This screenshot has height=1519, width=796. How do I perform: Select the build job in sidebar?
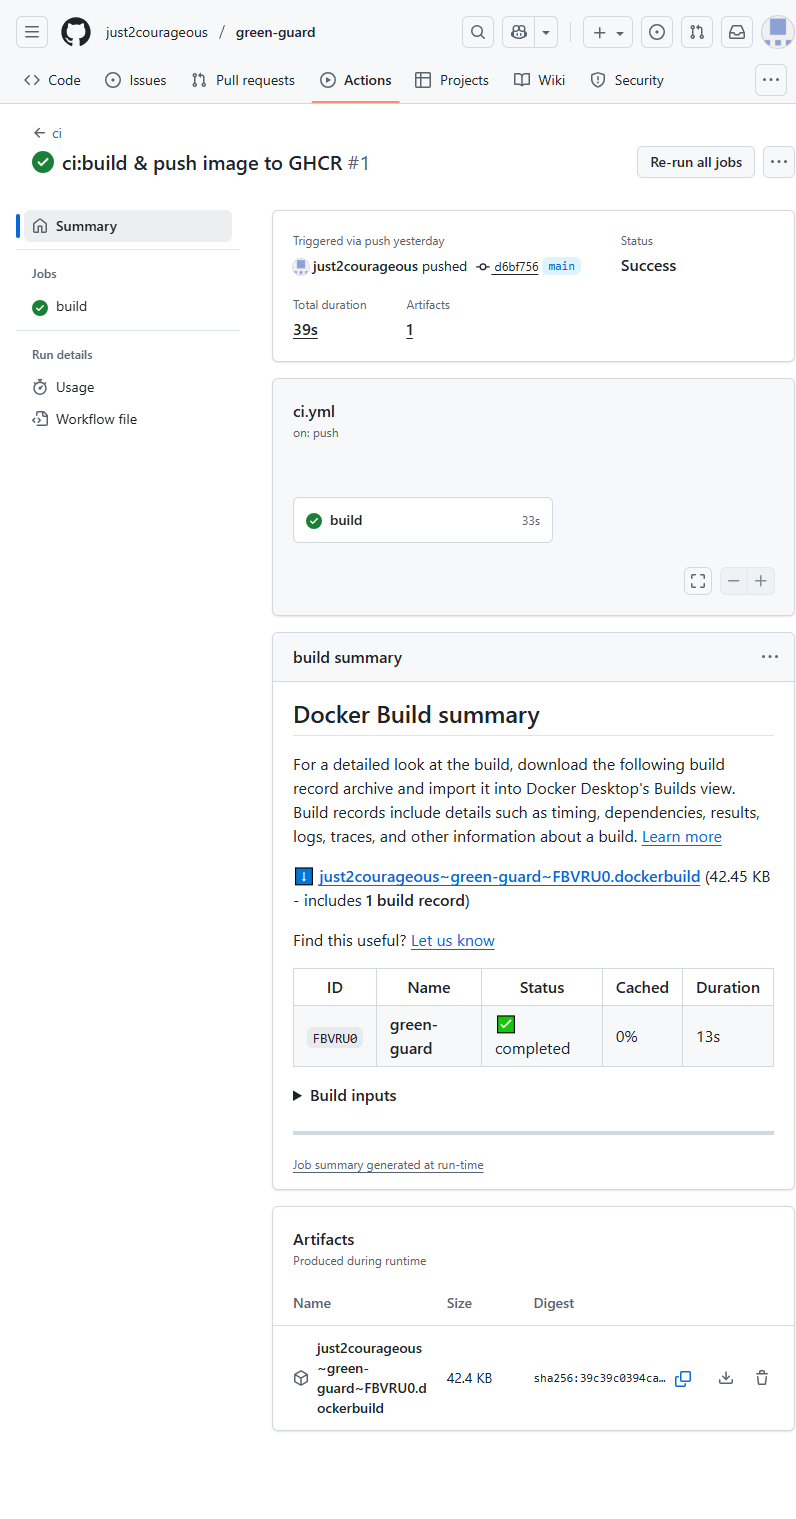[x=71, y=307]
